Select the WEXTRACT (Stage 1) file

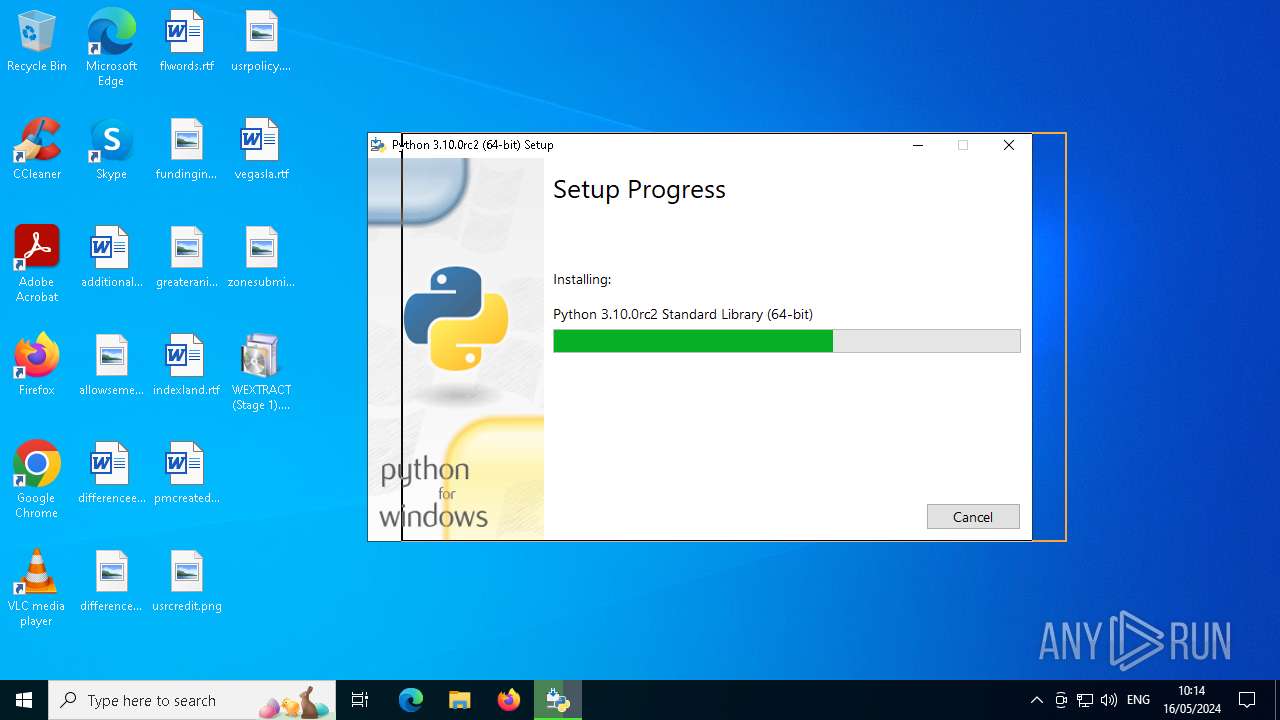coord(261,373)
